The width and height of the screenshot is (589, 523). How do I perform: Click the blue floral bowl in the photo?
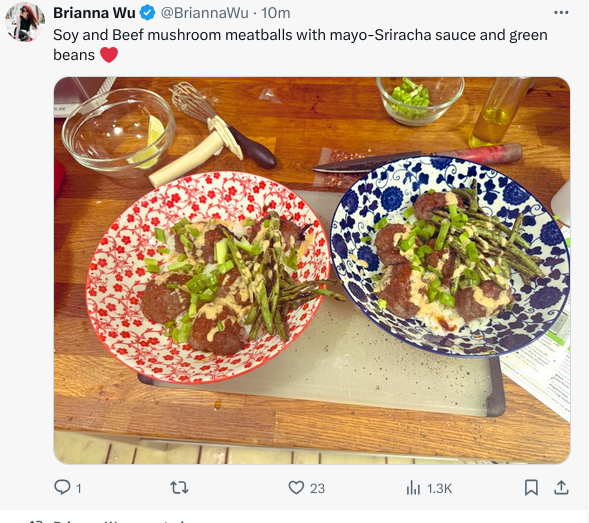450,257
